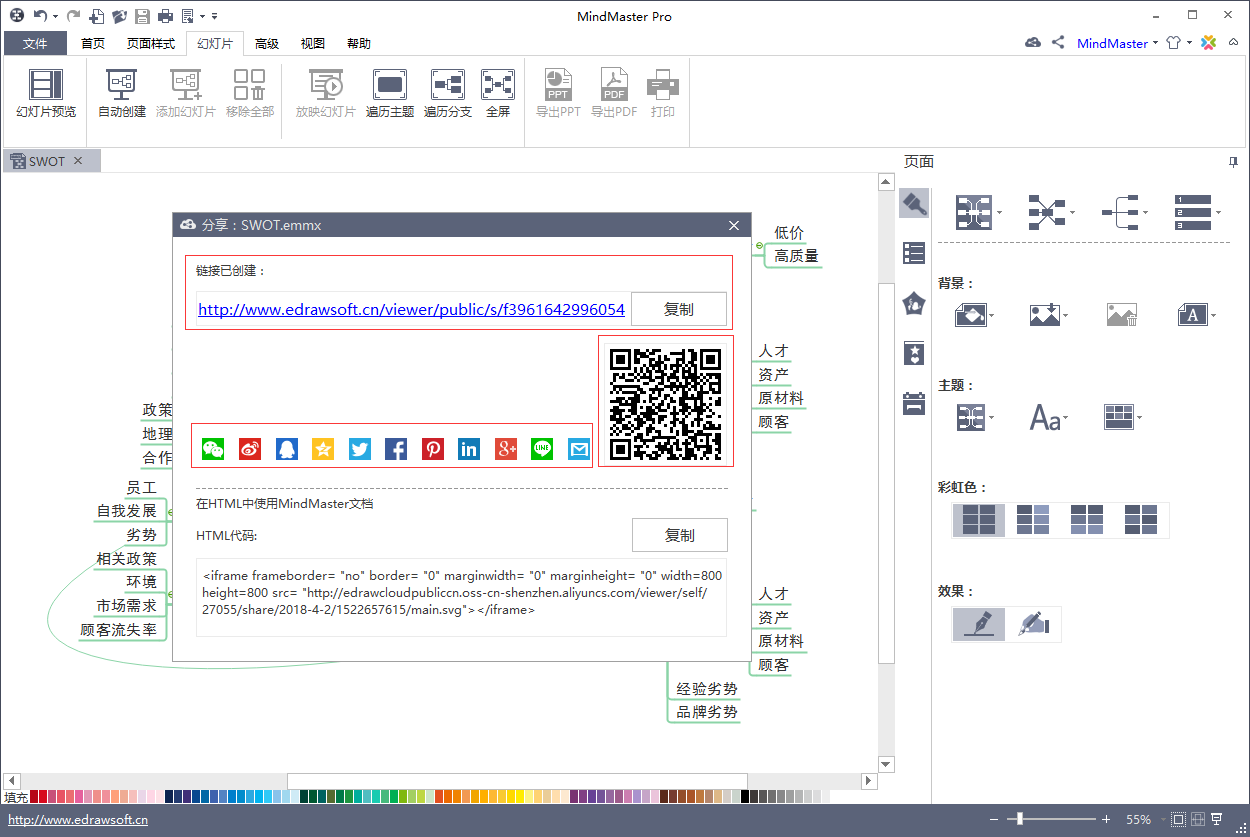1250x837 pixels.
Task: Share the link on LinkedIn
Action: (469, 449)
